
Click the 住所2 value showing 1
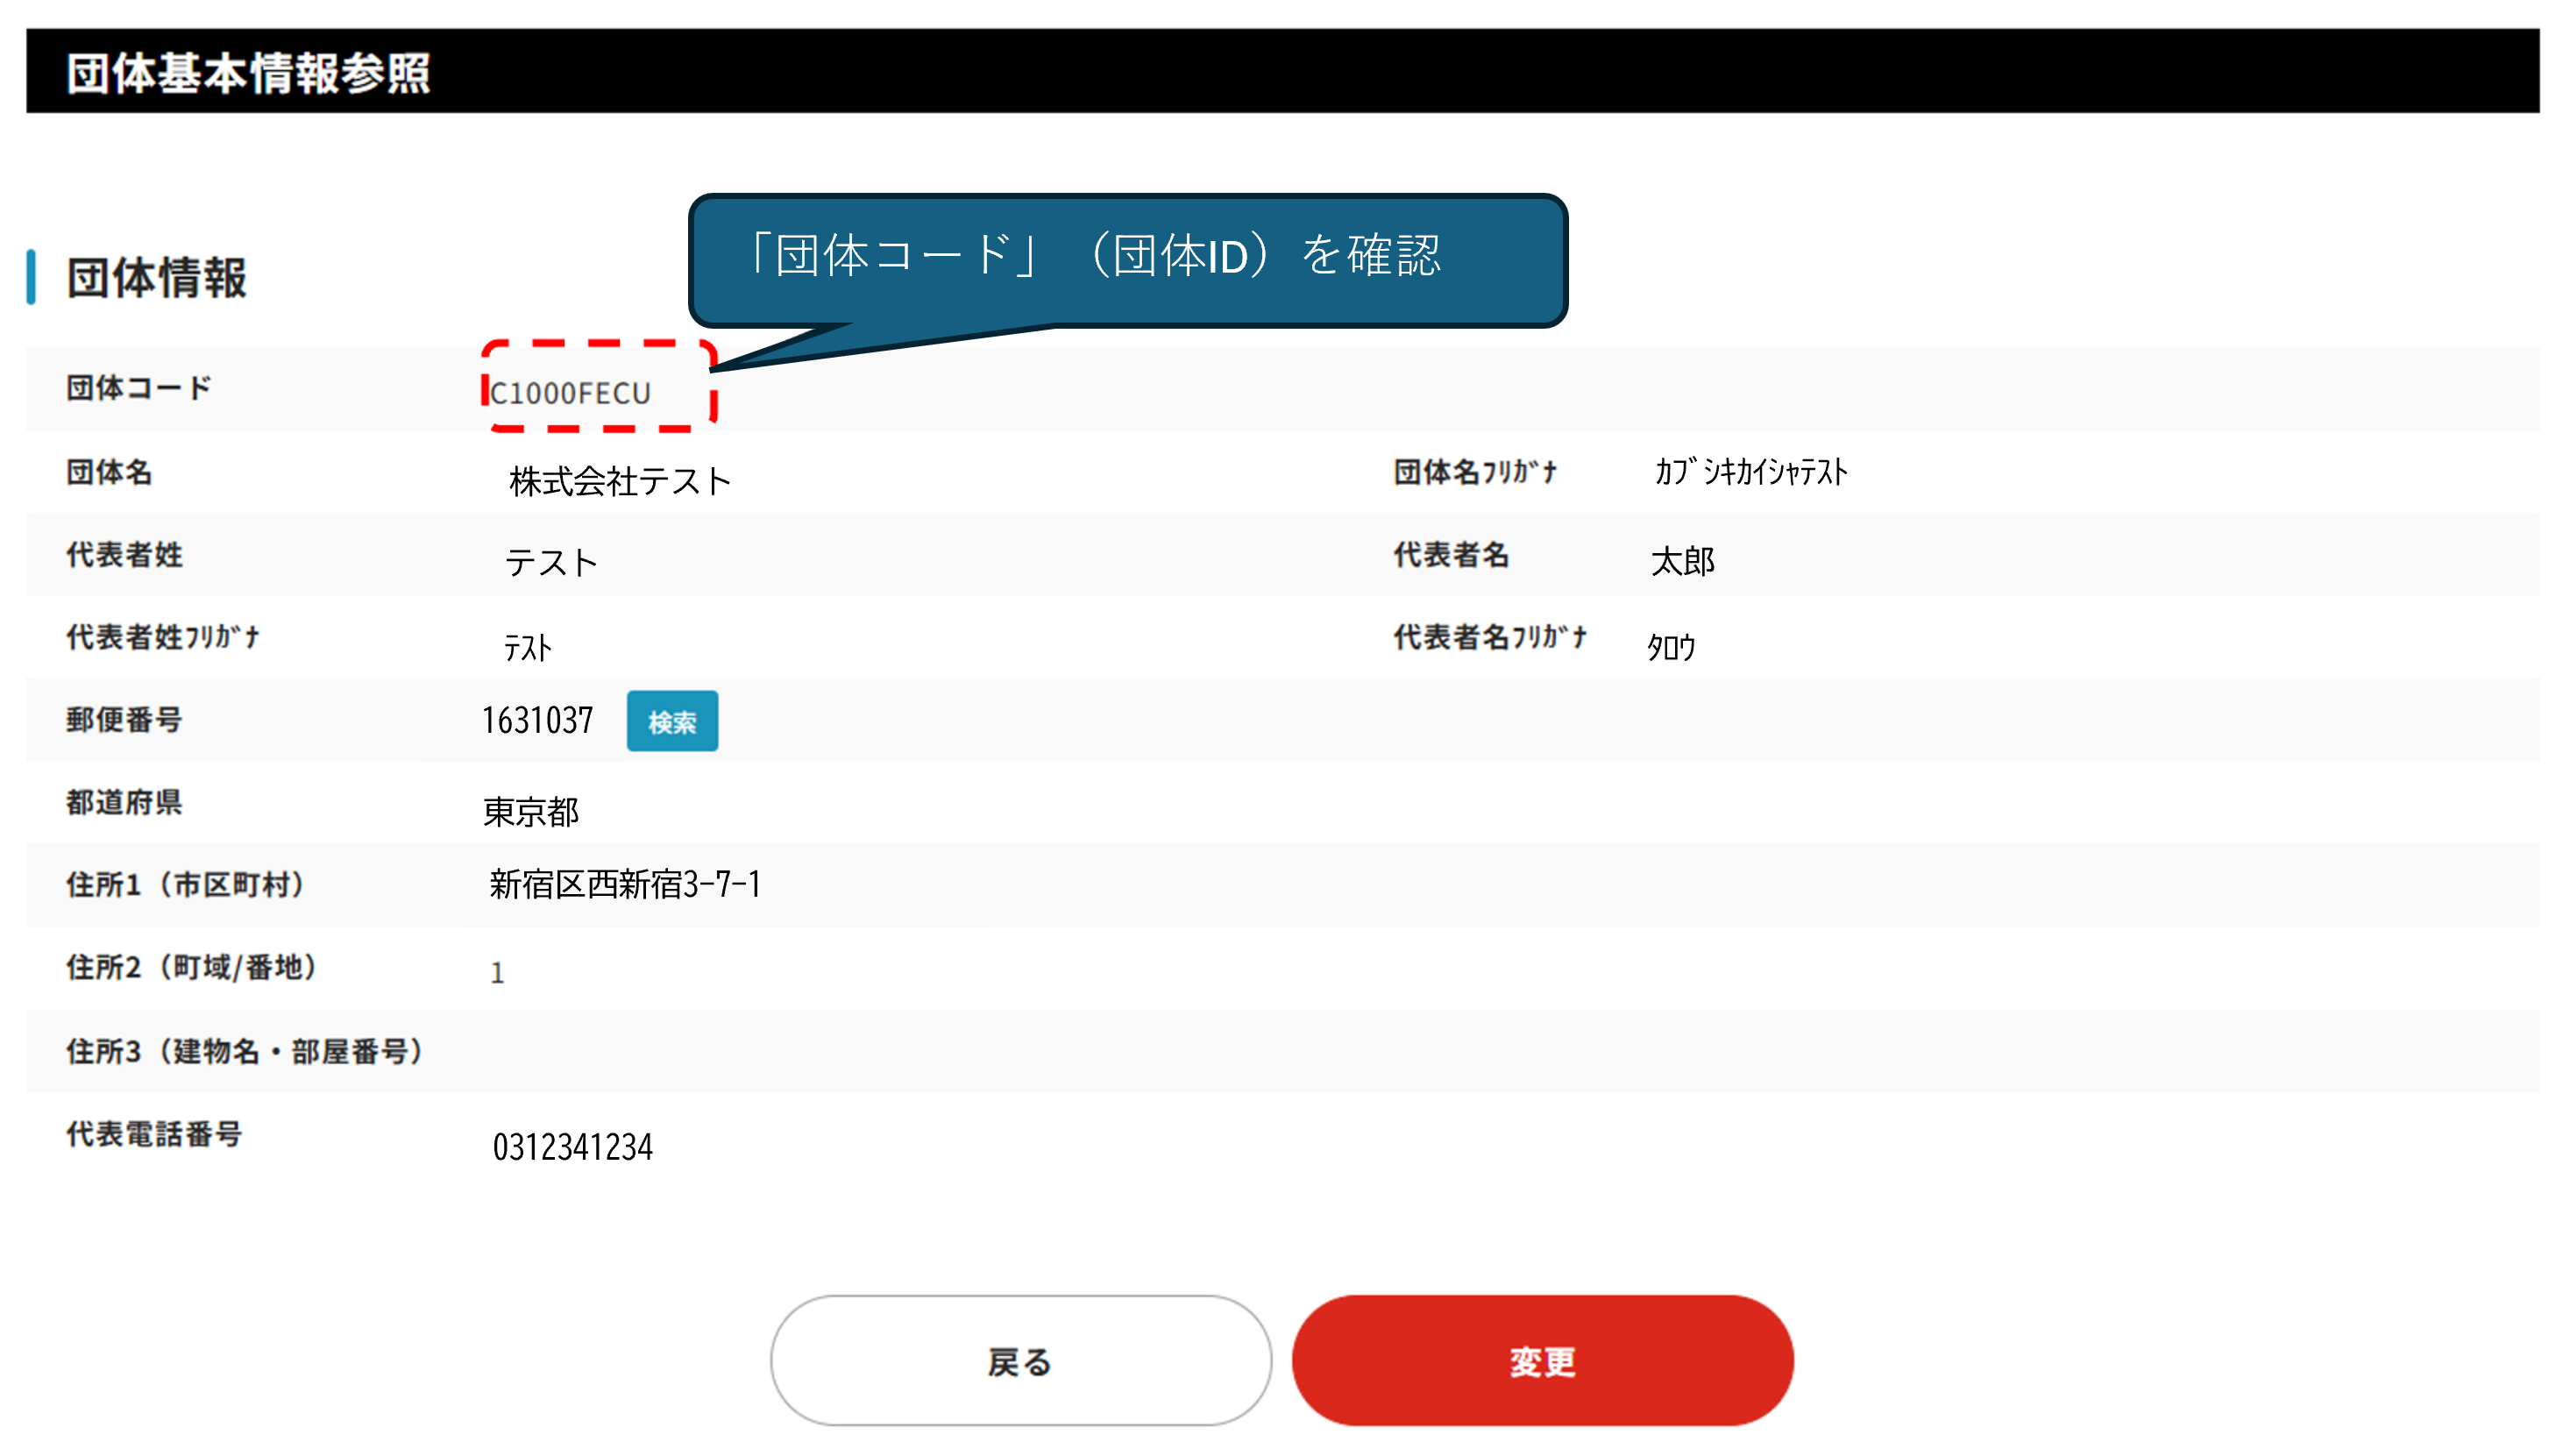[x=497, y=972]
